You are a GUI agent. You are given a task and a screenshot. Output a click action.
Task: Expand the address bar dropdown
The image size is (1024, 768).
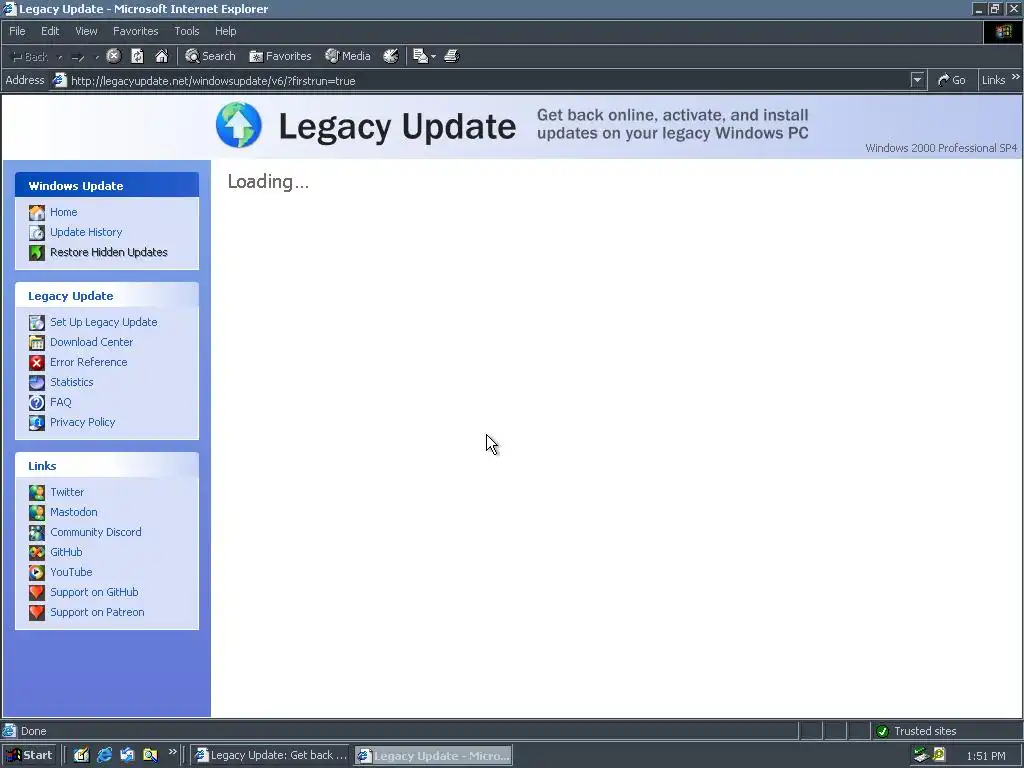pos(918,80)
